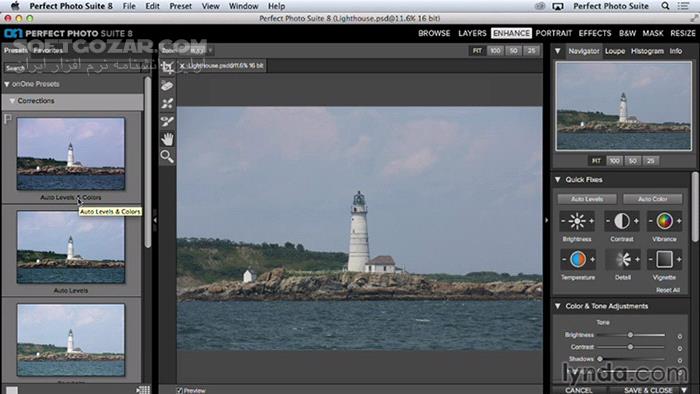This screenshot has height=394, width=700.
Task: Select the Crop tool
Action: tap(167, 68)
